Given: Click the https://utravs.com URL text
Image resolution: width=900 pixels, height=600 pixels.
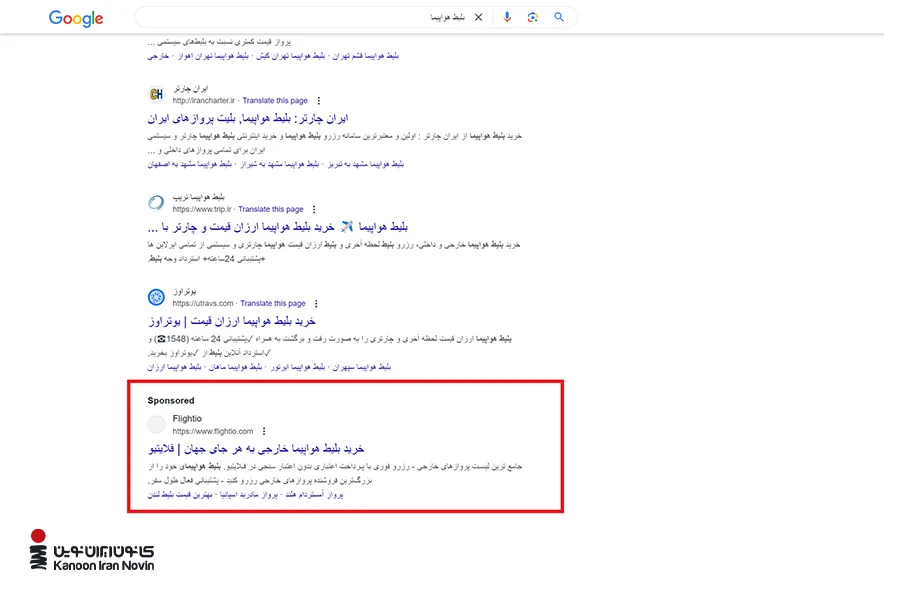Looking at the screenshot, I should click(203, 304).
